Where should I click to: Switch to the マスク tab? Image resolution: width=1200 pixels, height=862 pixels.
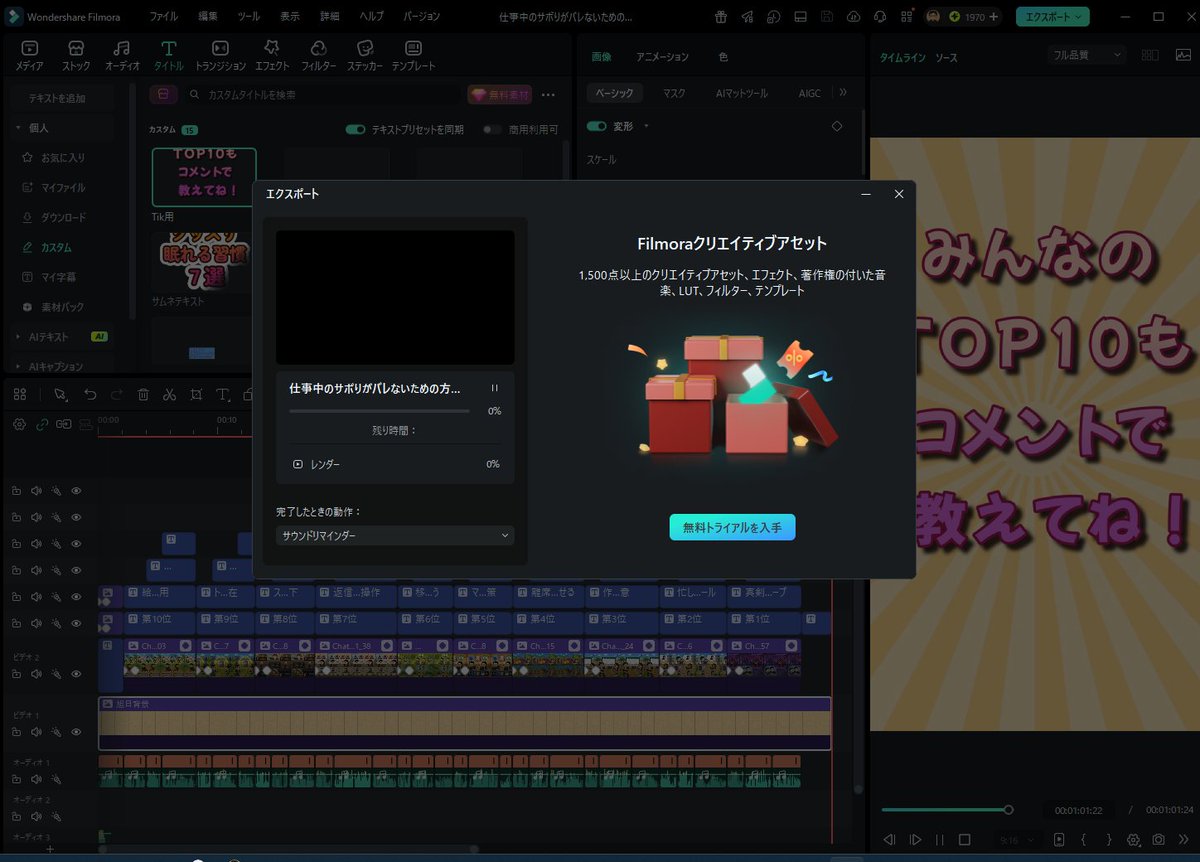point(674,93)
